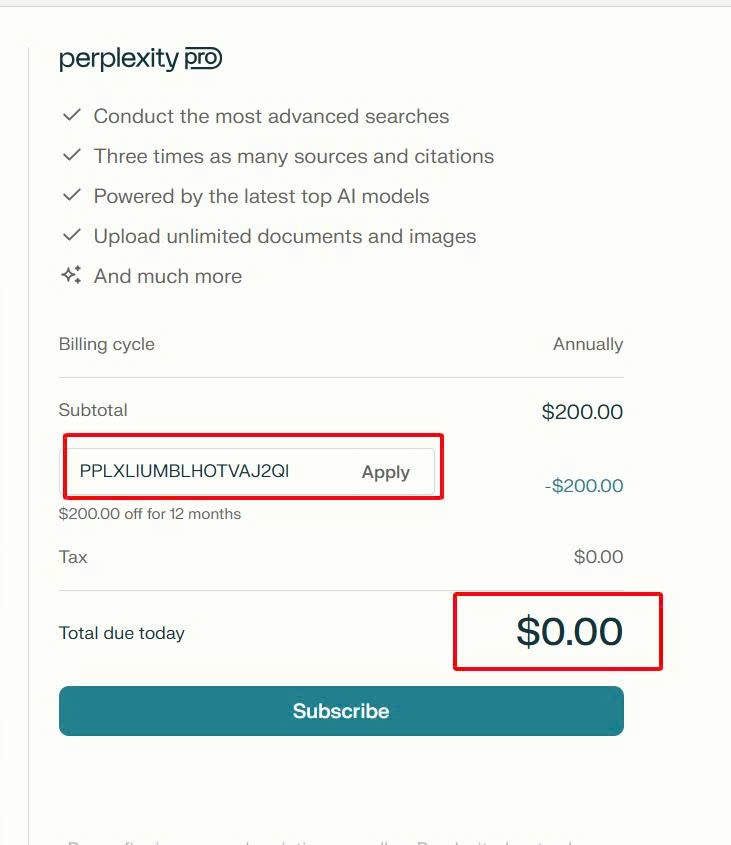The image size is (731, 845).
Task: Click the $200.00 off for 12 months note
Action: (x=150, y=514)
